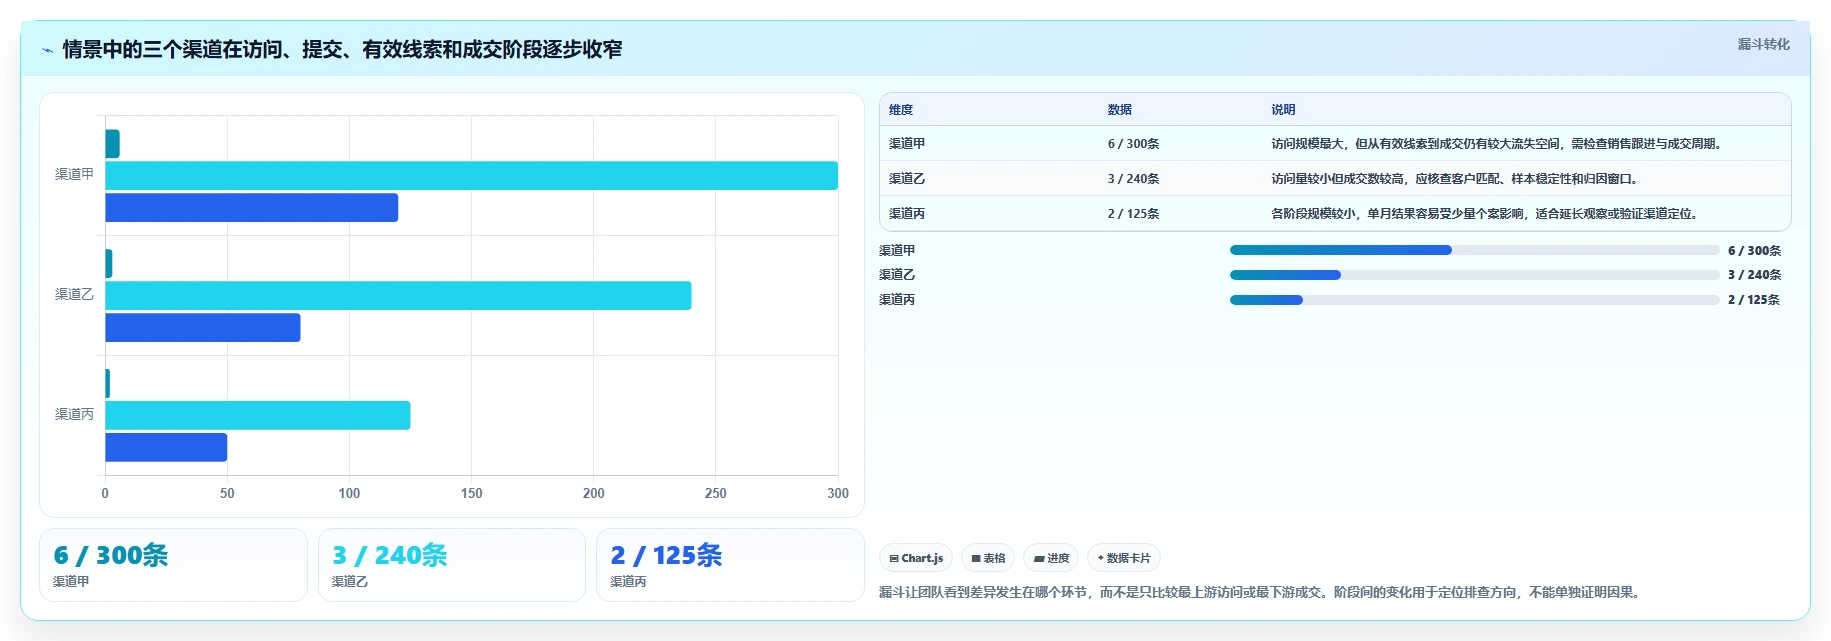
Task: Select the 进度 chip
Action: pyautogui.click(x=1051, y=558)
